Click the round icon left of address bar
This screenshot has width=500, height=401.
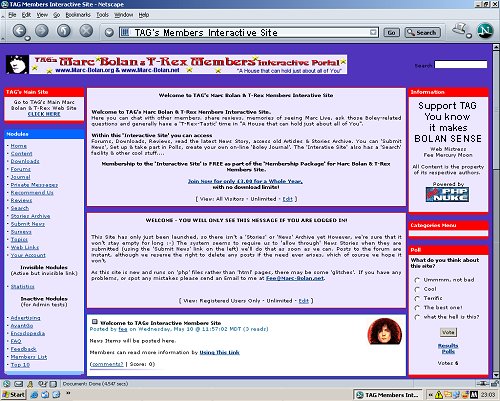(x=109, y=32)
